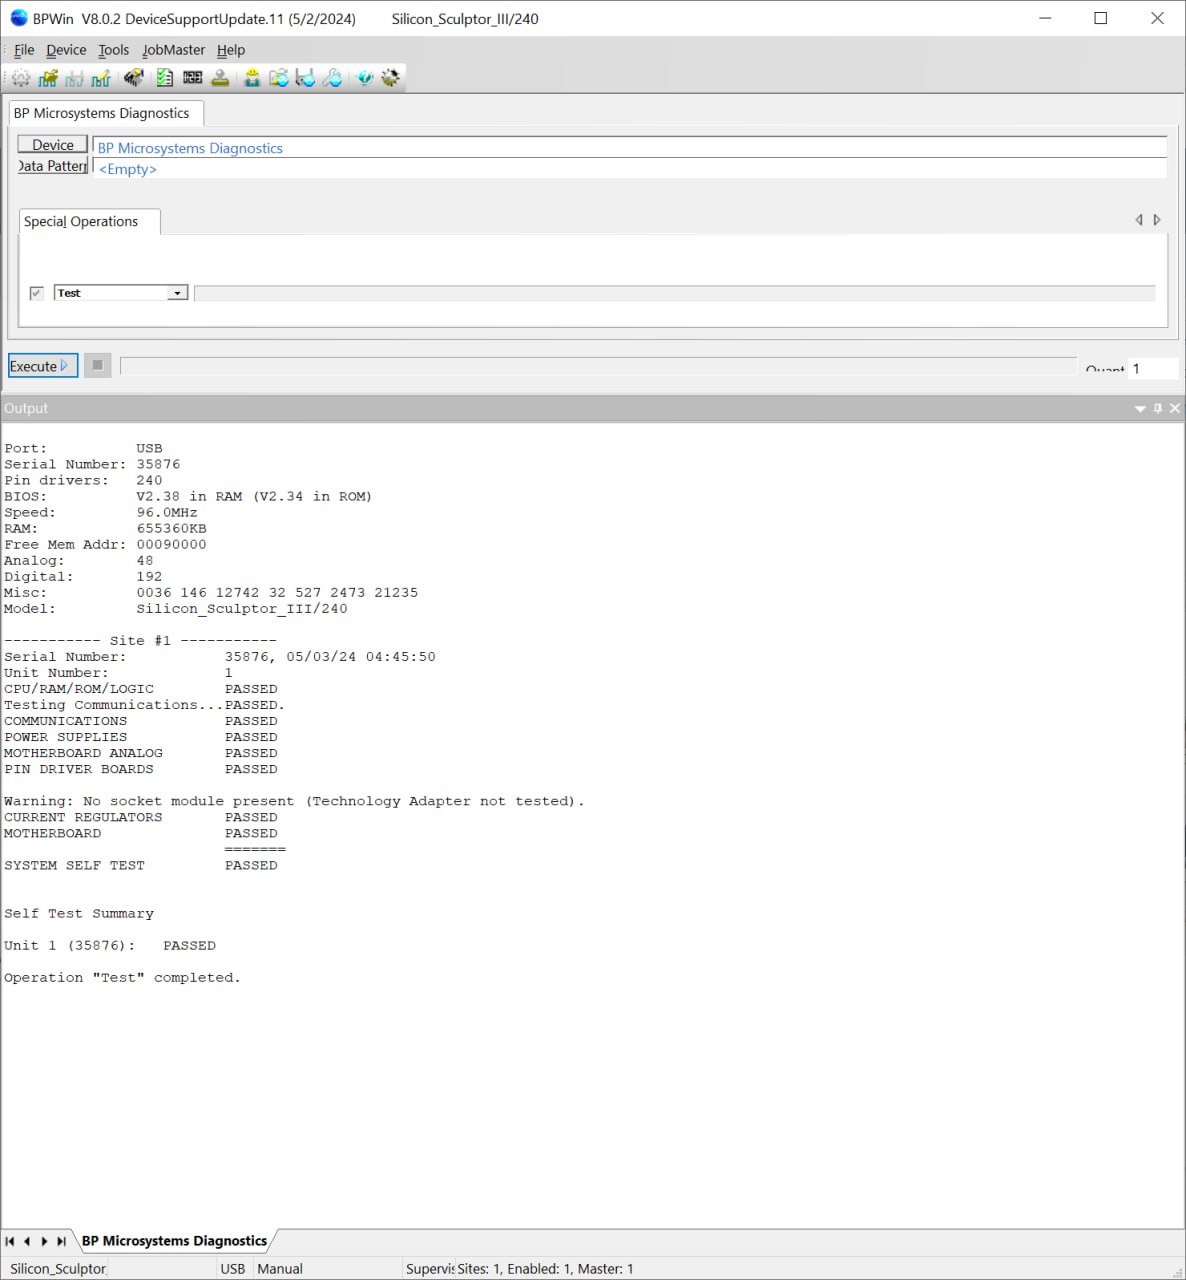Click the job wrench settings icon
Image resolution: width=1186 pixels, height=1280 pixels.
pos(332,78)
